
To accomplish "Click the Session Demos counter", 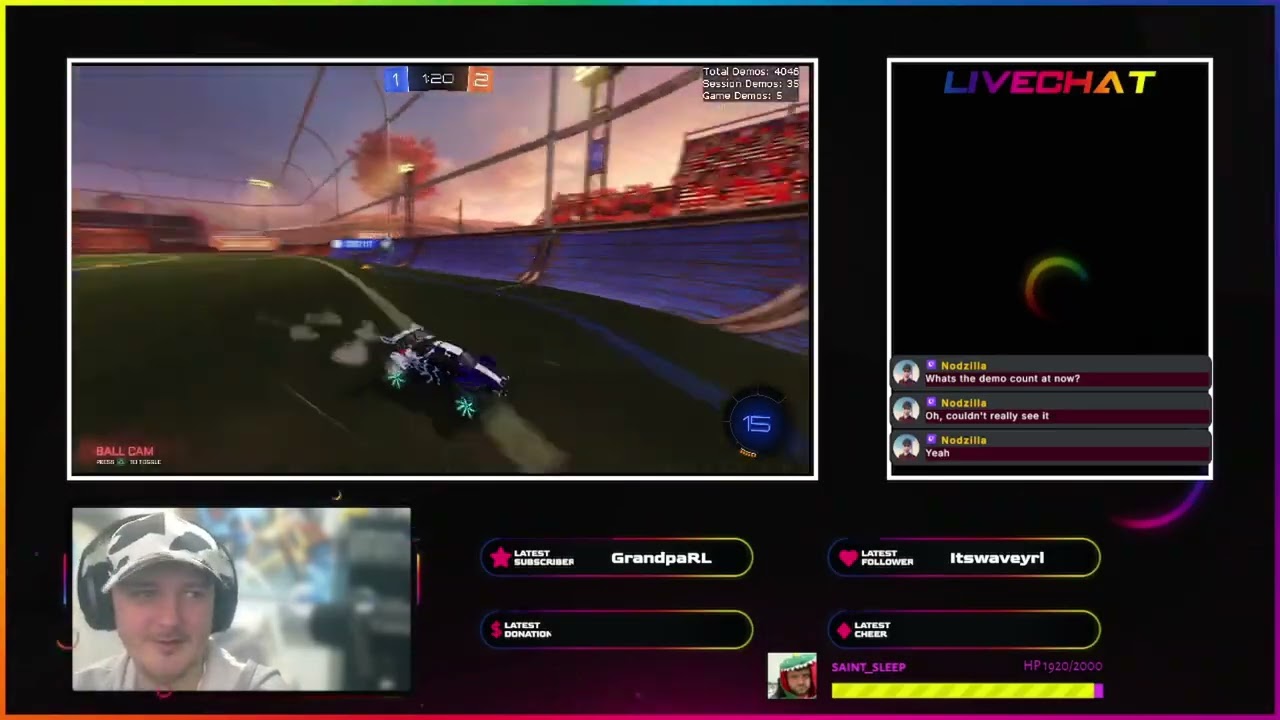I will click(x=750, y=84).
